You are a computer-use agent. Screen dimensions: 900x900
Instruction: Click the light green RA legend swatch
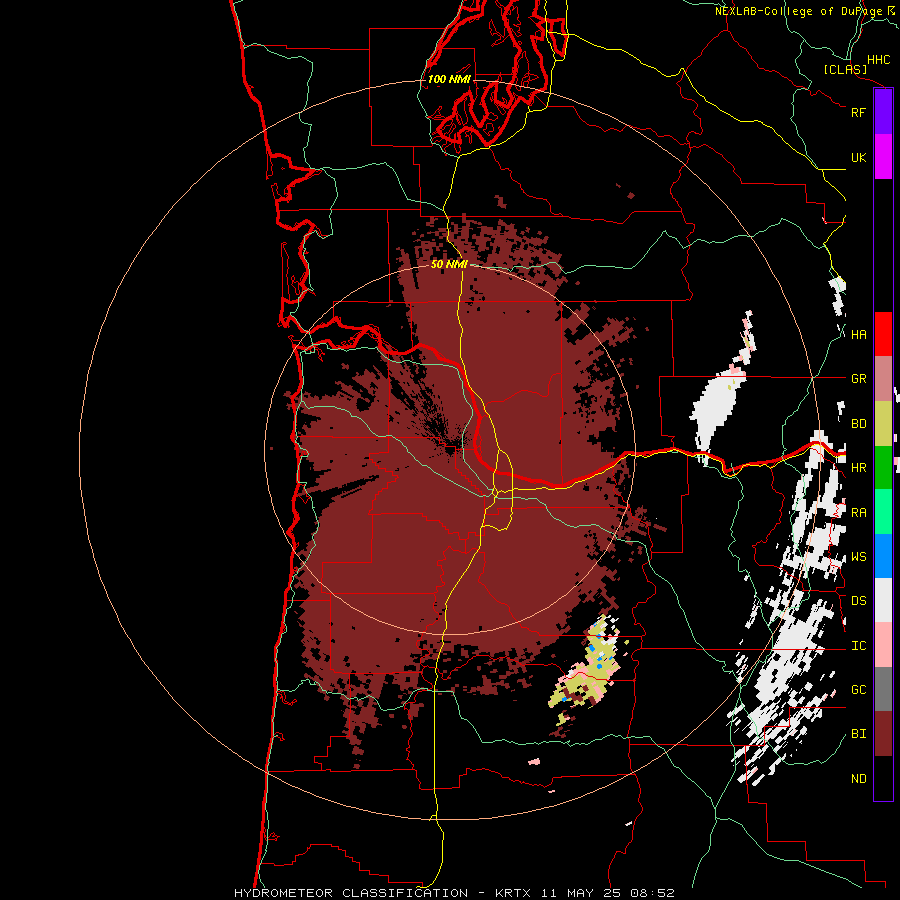point(883,512)
